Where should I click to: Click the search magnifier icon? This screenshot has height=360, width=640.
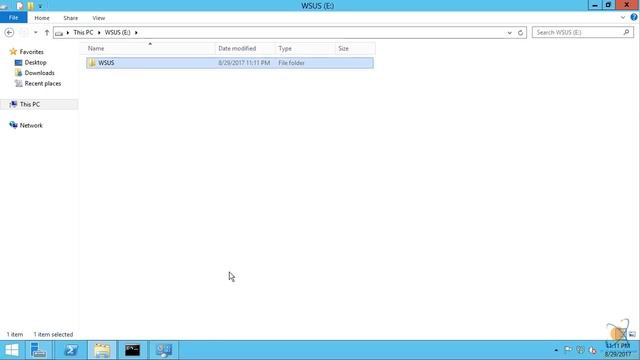[x=627, y=32]
